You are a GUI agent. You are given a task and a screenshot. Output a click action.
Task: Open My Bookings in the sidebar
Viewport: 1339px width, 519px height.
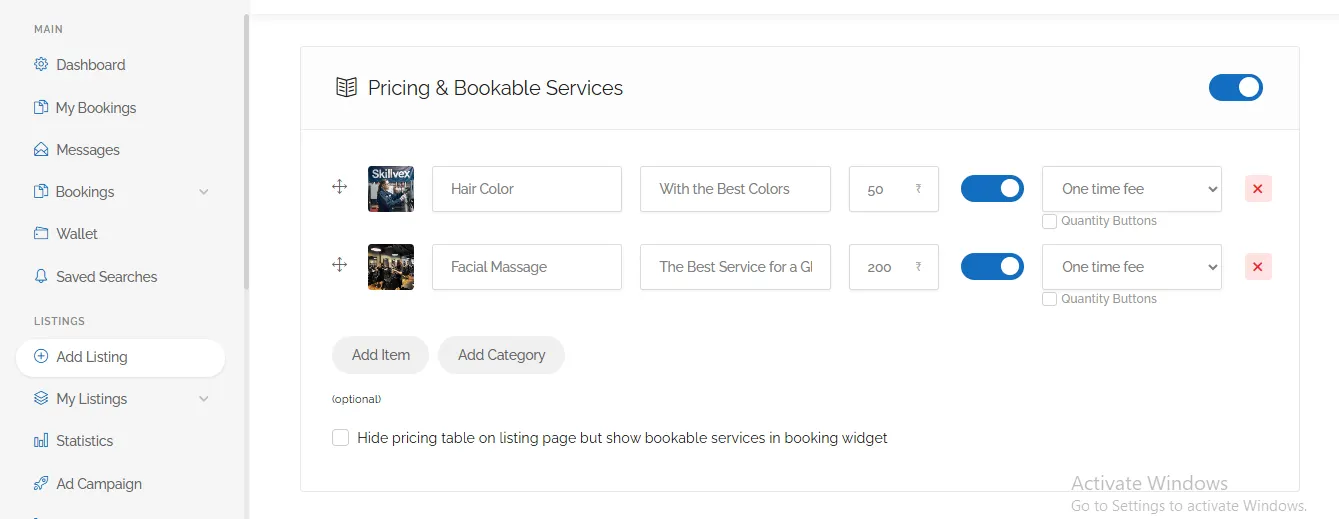(96, 108)
